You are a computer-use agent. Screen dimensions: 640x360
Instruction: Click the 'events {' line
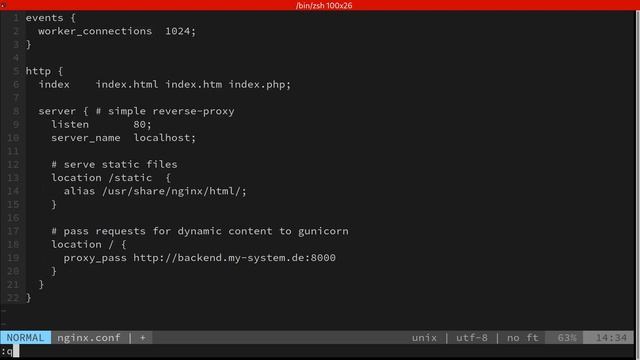pyautogui.click(x=51, y=18)
